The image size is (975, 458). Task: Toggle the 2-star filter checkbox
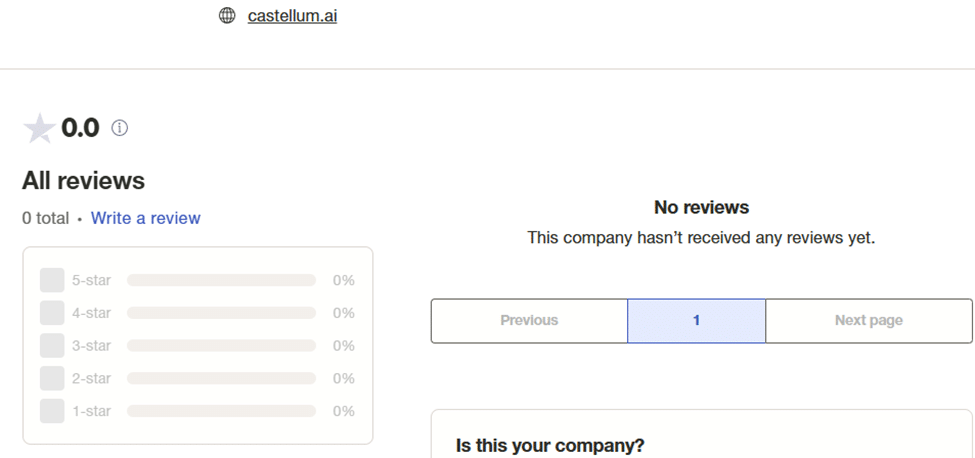52,378
